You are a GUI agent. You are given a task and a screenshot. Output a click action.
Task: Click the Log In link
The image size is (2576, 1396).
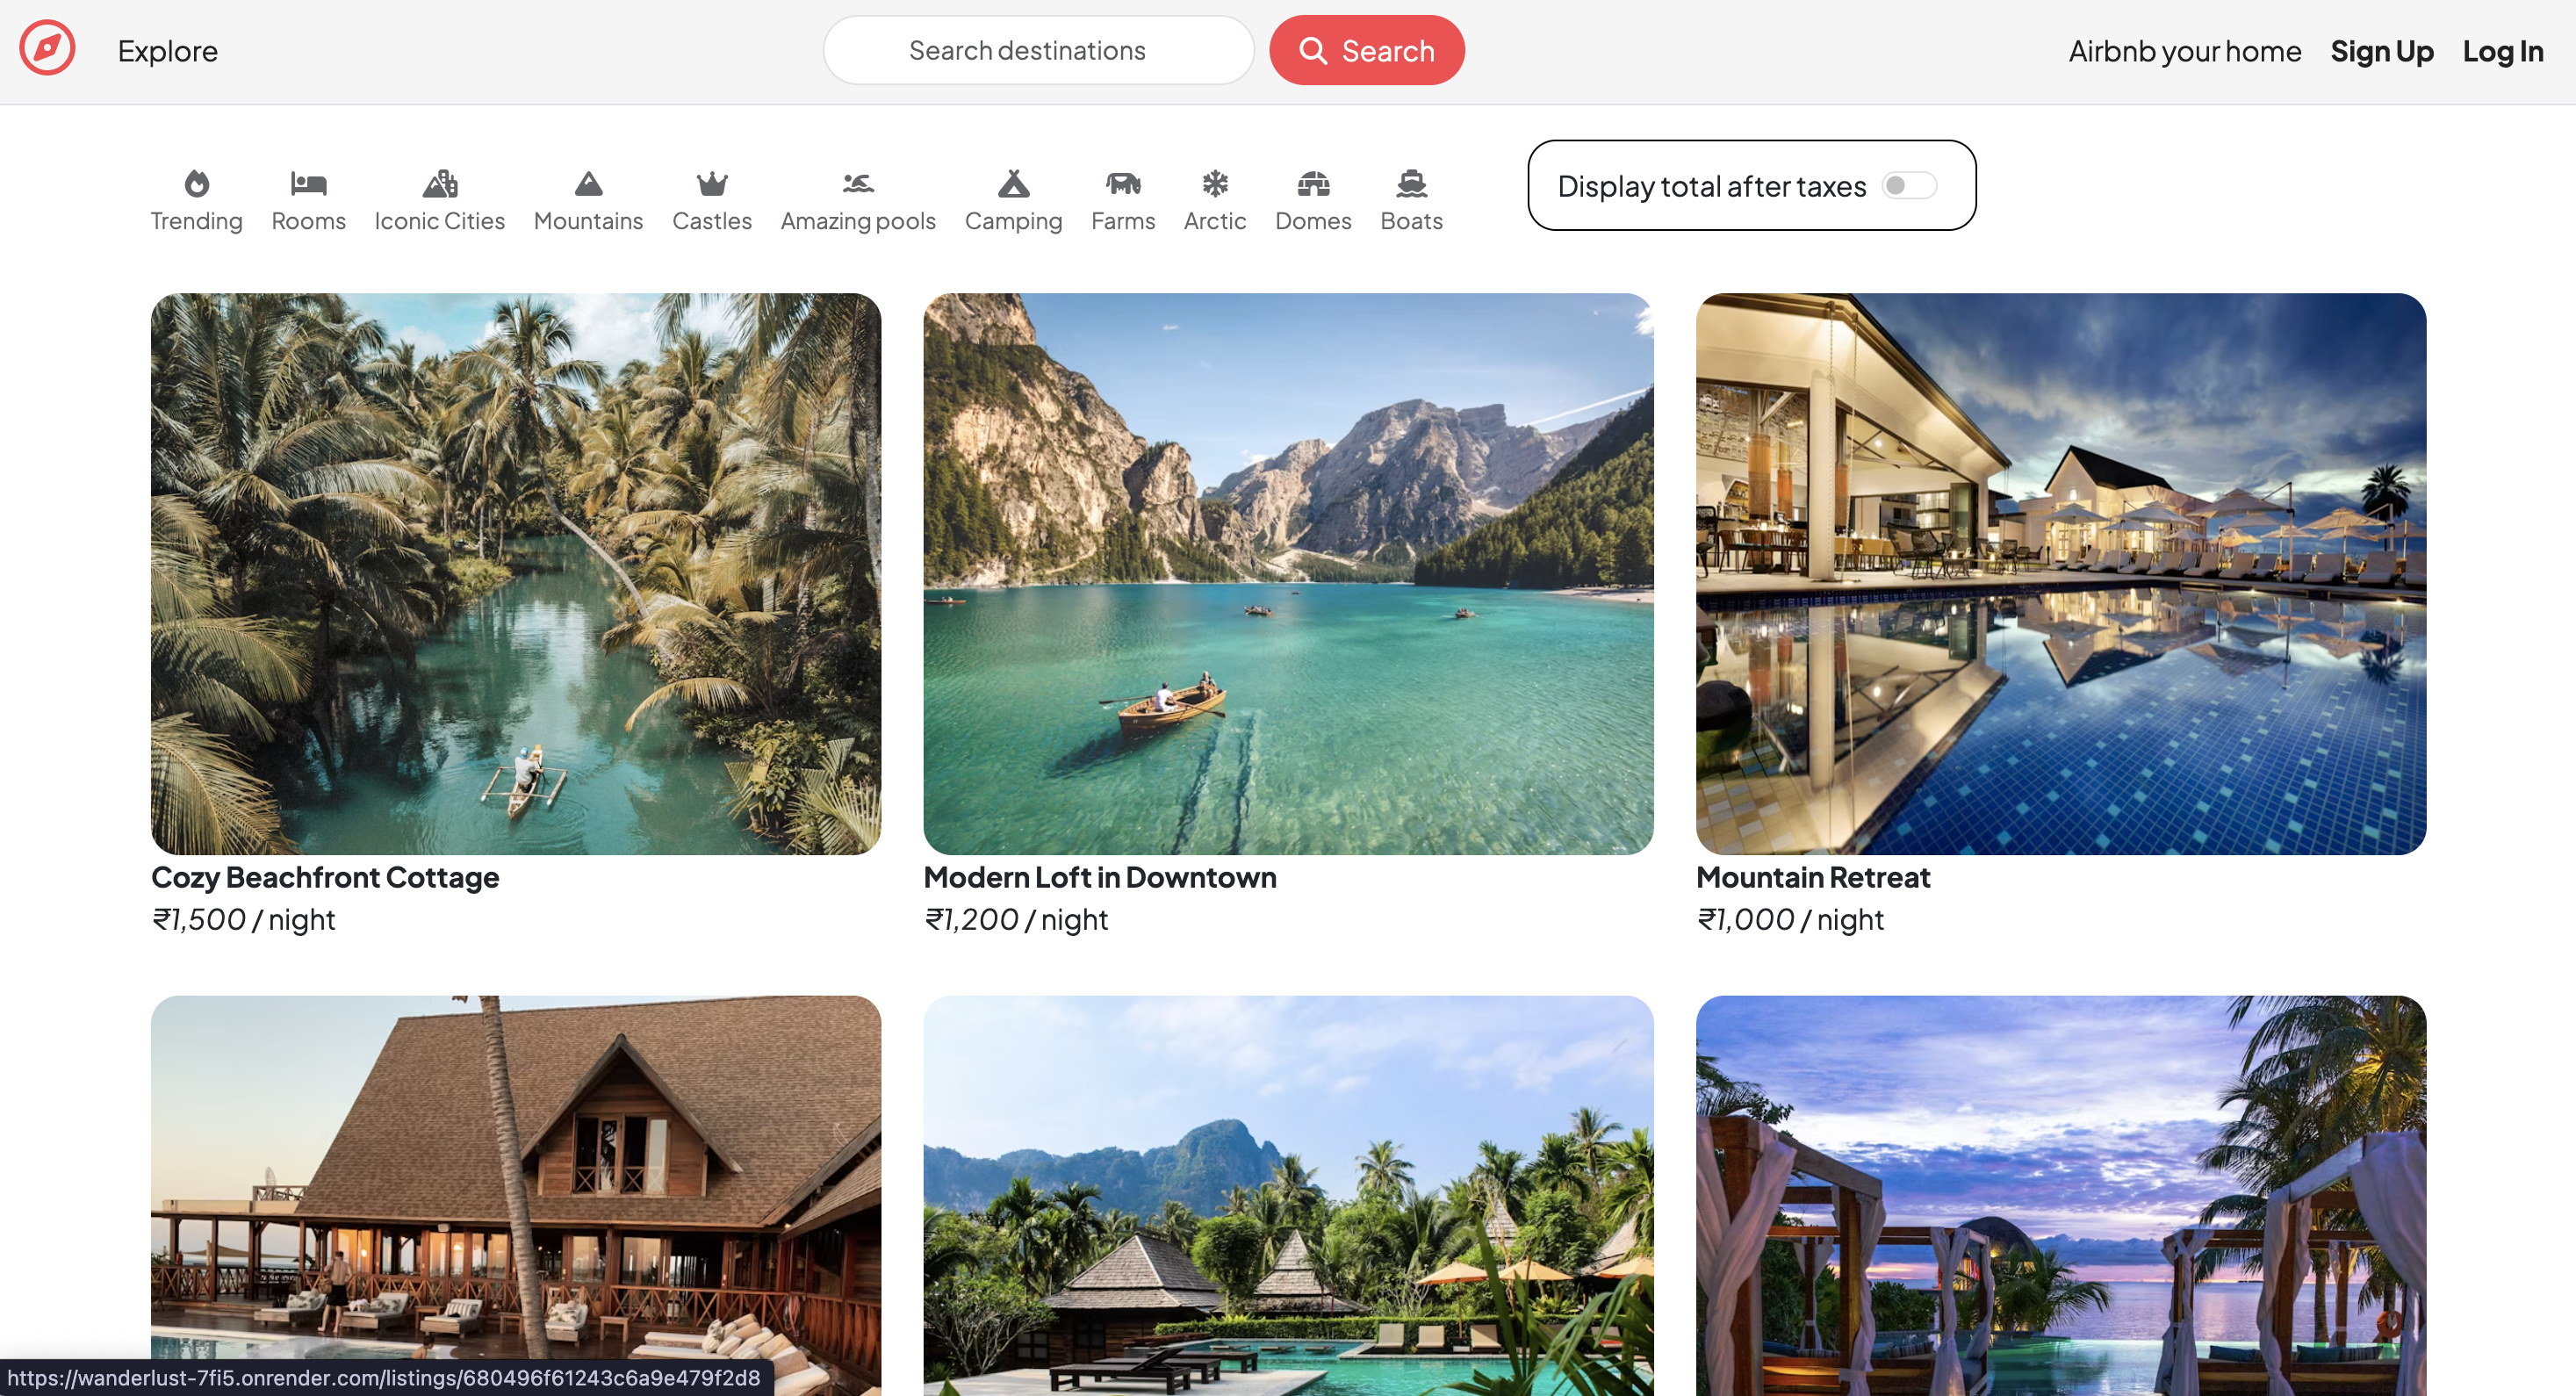[x=2502, y=51]
